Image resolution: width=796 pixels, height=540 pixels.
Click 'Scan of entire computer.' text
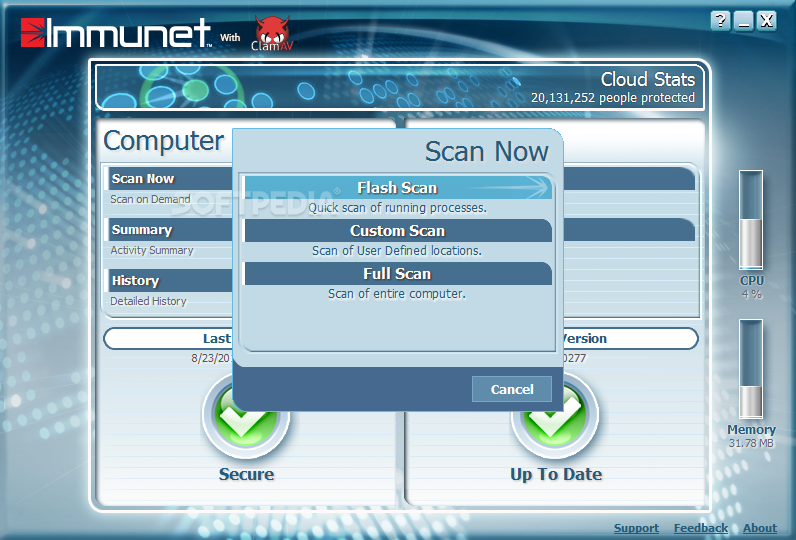(x=397, y=294)
